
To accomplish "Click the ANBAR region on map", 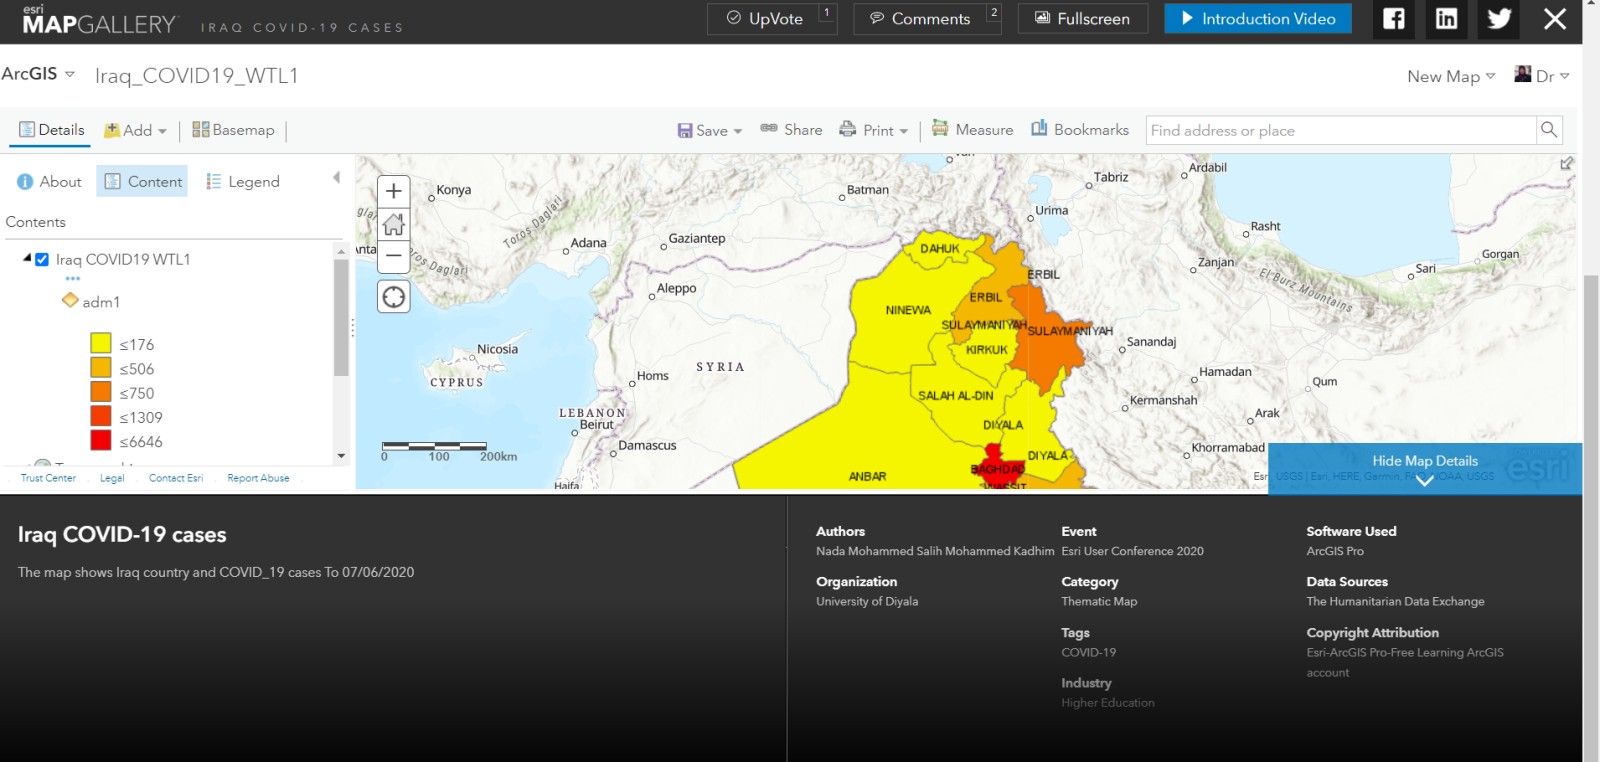I will 867,476.
